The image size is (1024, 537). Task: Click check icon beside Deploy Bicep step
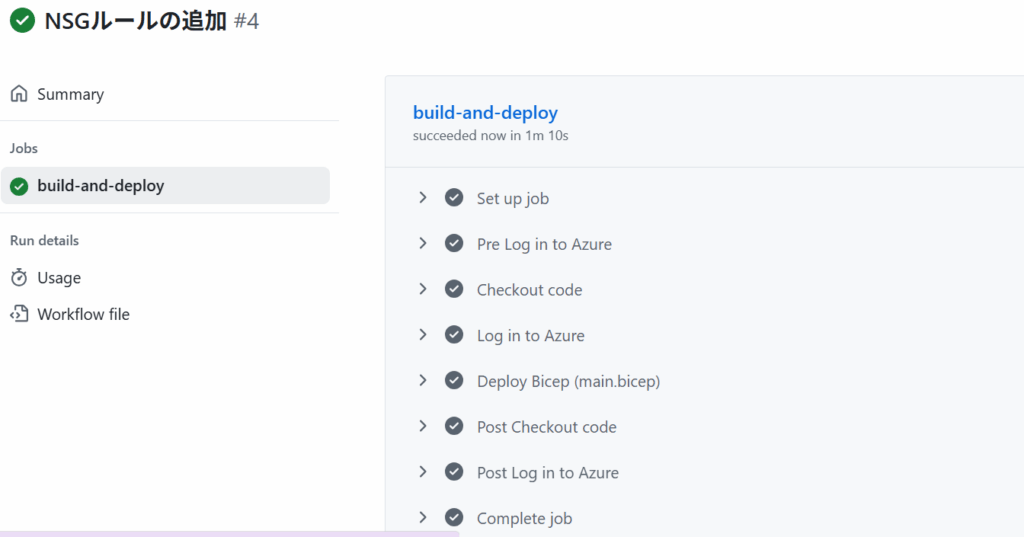(x=454, y=381)
